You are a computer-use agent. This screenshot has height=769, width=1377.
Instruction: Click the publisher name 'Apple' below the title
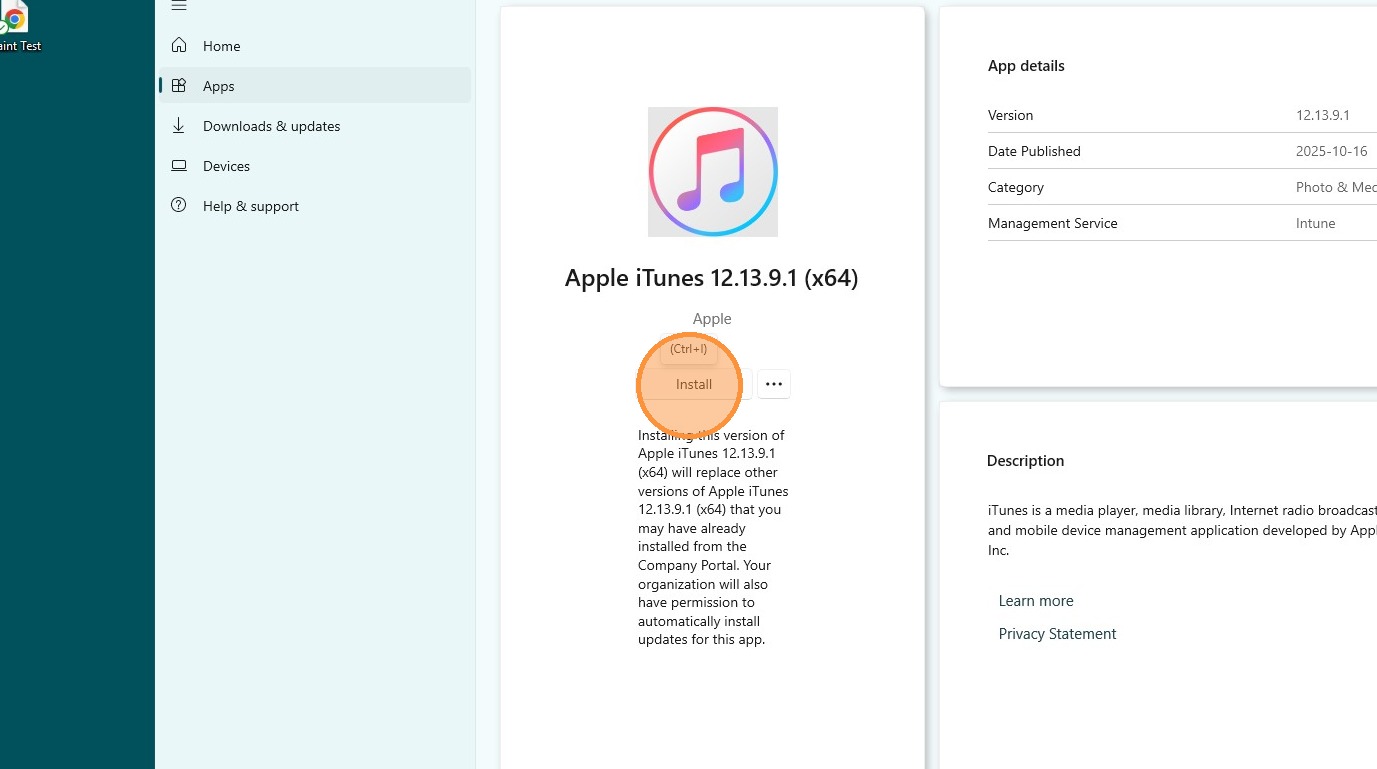coord(712,319)
